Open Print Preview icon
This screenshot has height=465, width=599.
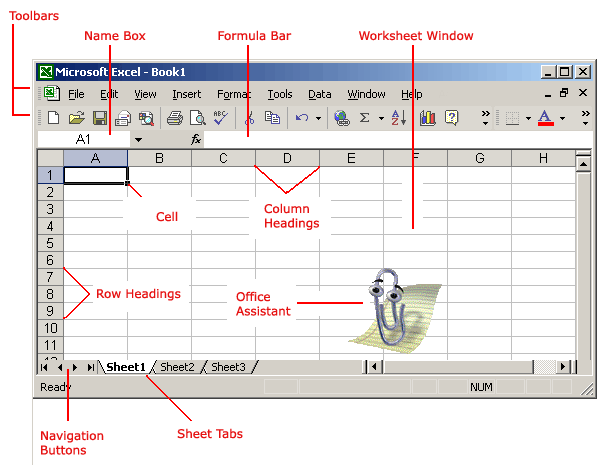(x=198, y=118)
